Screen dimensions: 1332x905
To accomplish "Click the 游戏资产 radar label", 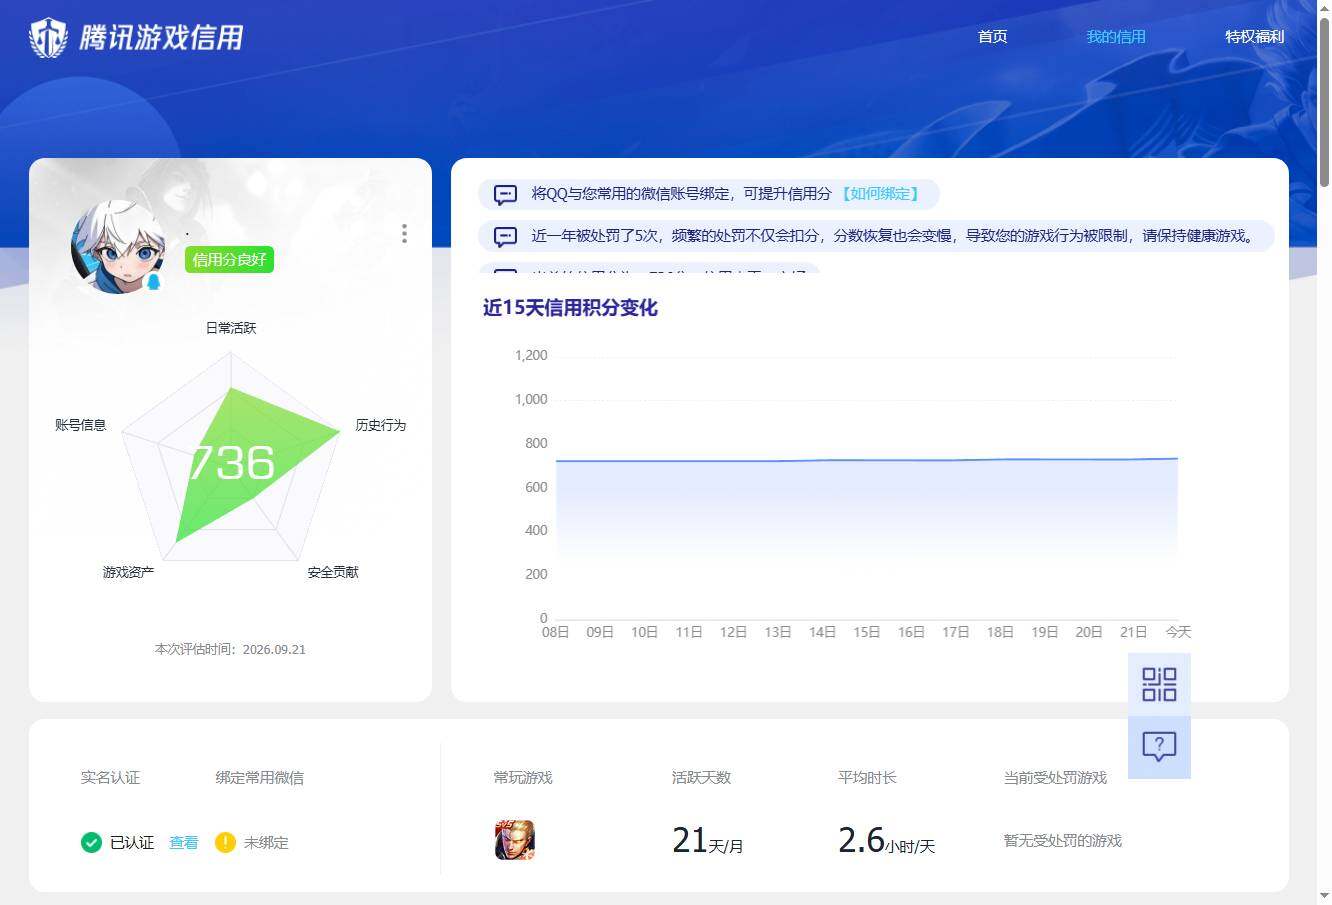I will [128, 572].
